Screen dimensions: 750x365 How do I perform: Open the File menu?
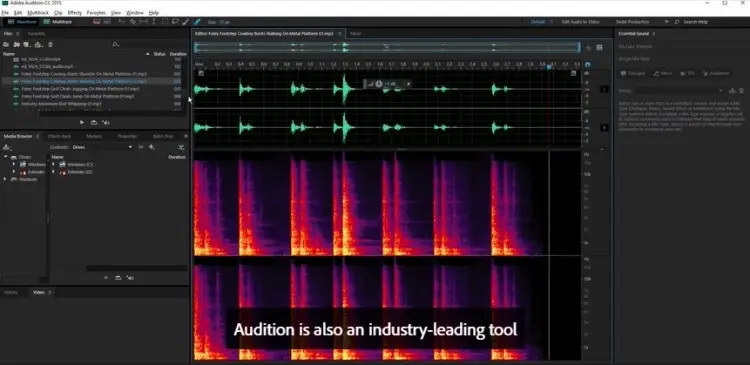point(5,12)
